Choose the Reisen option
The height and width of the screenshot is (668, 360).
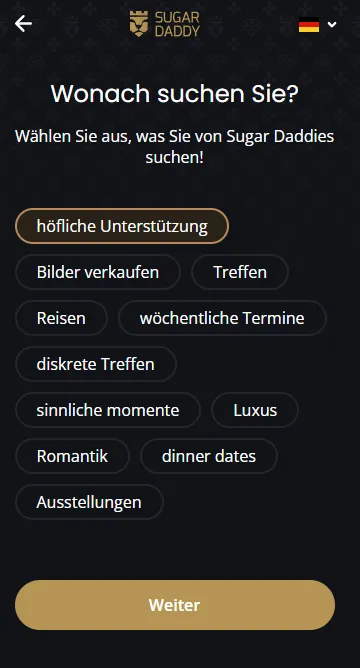61,318
